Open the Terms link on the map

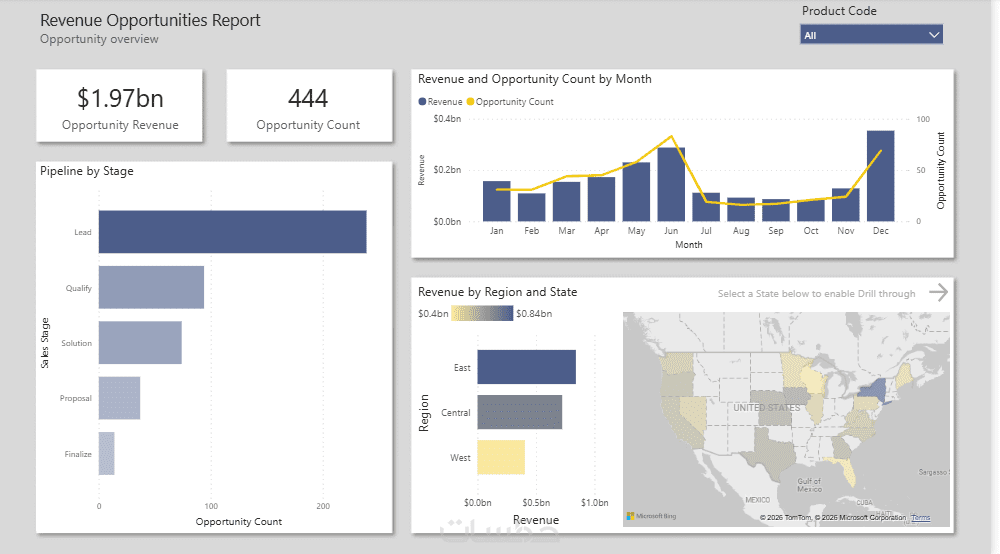(920, 517)
